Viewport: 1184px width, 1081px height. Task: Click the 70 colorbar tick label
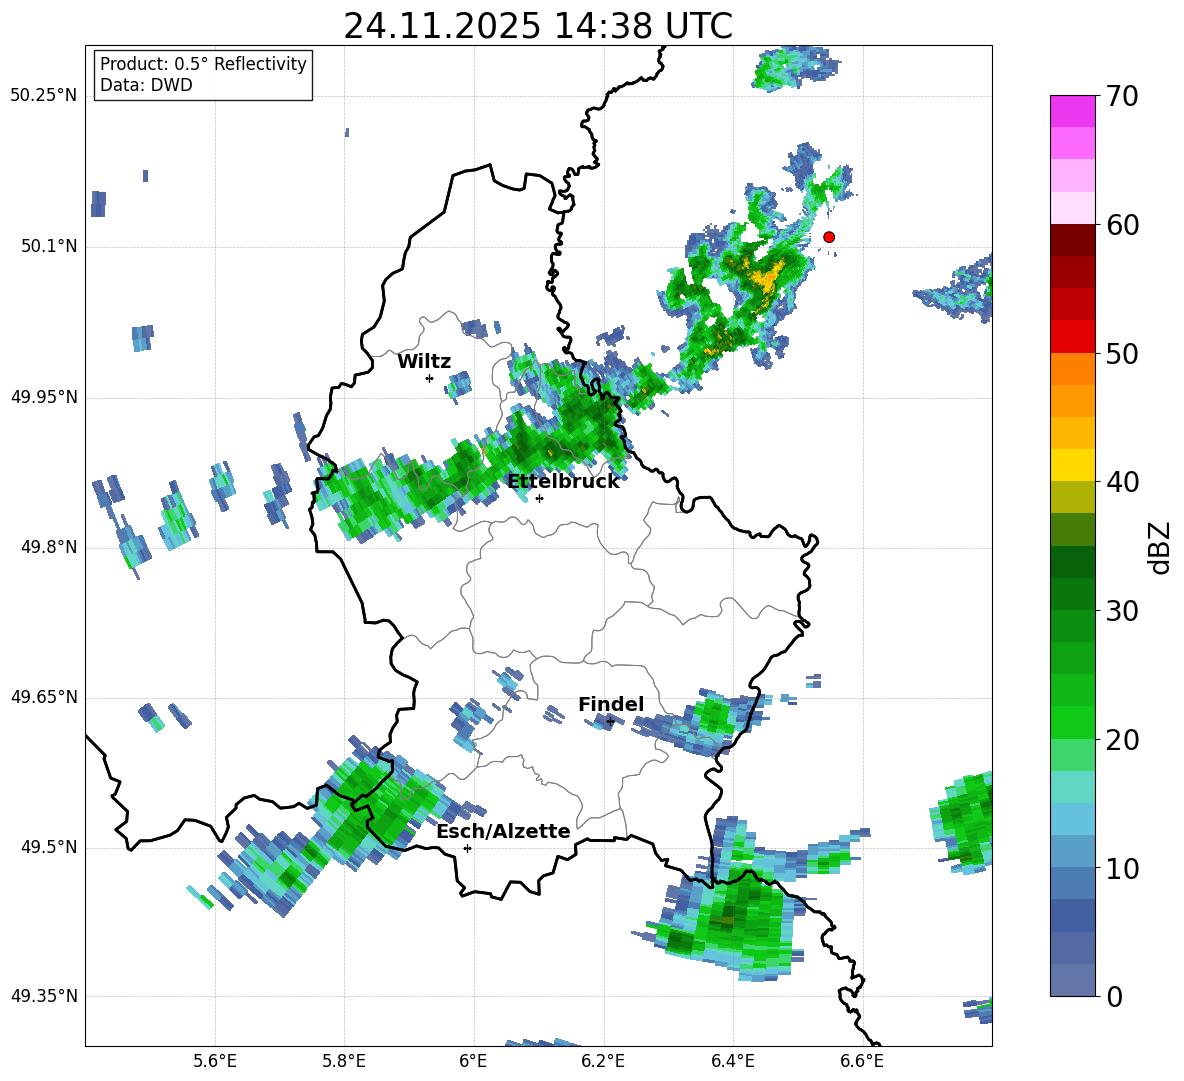click(x=1122, y=96)
